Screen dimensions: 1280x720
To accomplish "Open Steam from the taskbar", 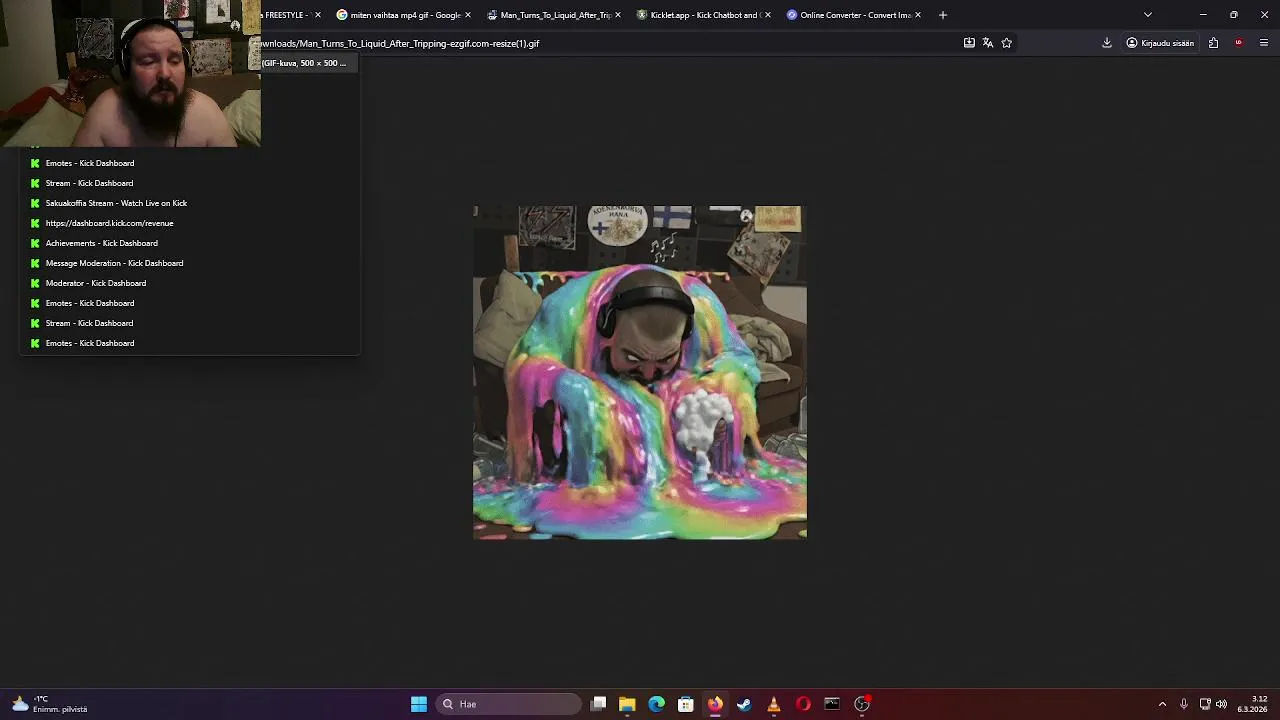I will (744, 704).
